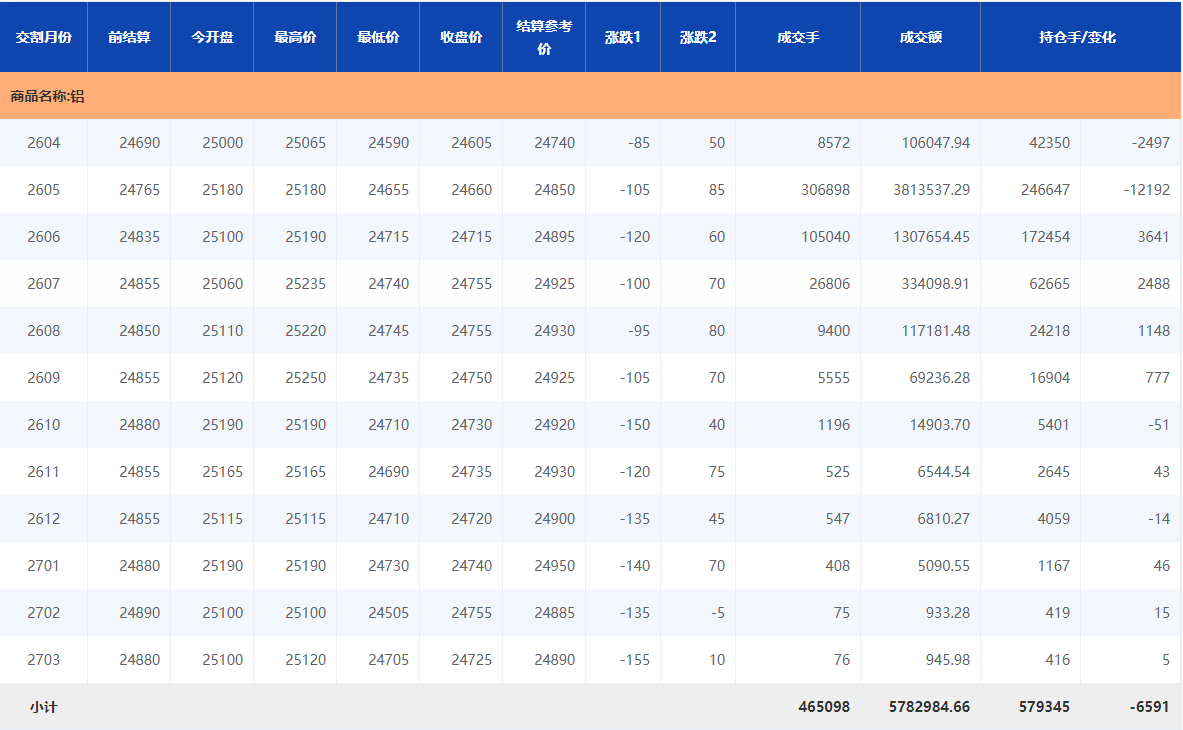Click subtotal volume 465098

[824, 707]
